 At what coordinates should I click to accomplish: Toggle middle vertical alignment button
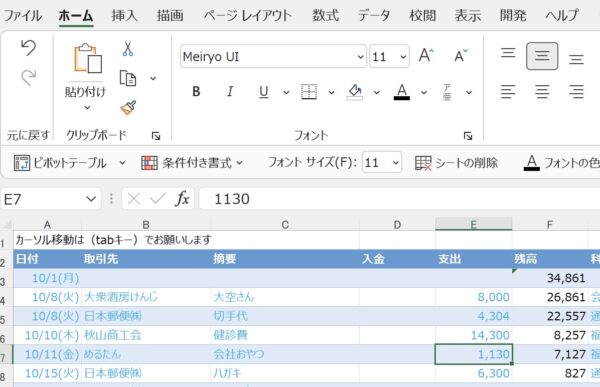(542, 56)
